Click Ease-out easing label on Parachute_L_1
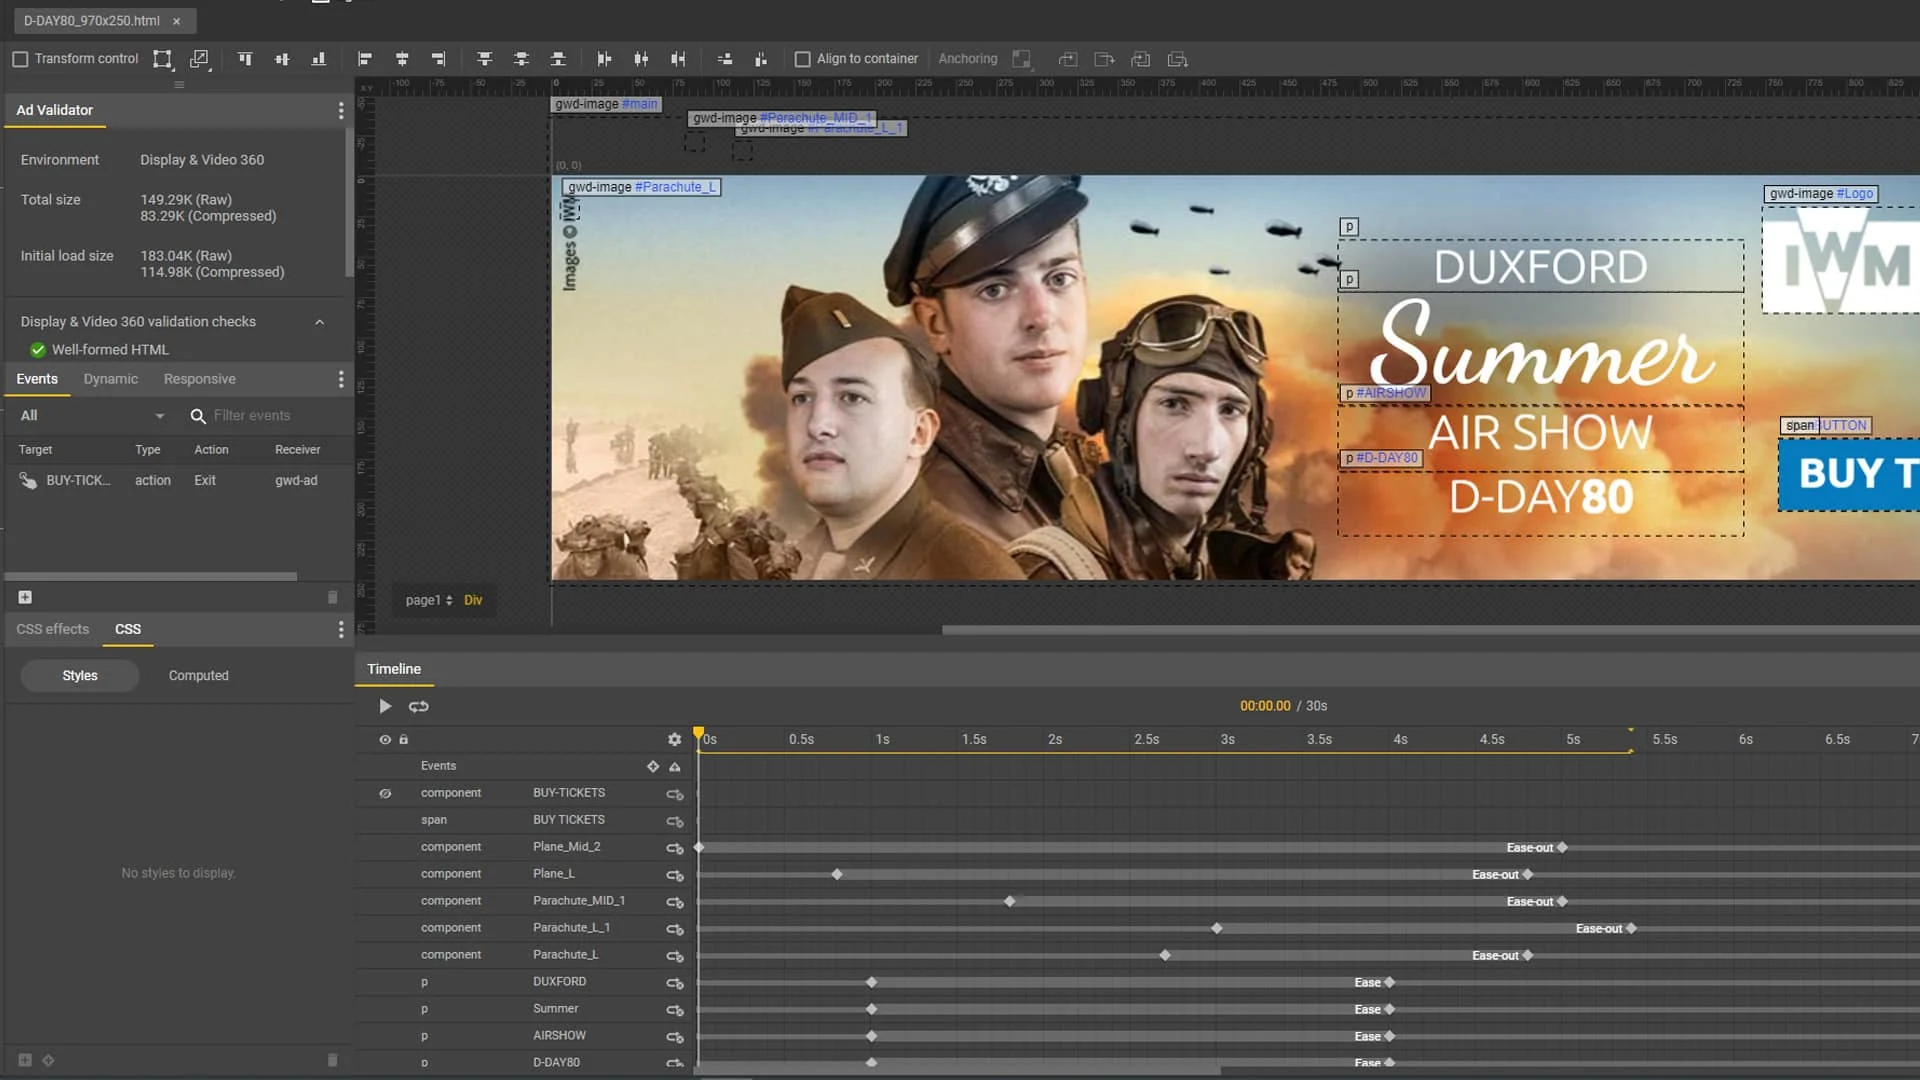 (1599, 929)
